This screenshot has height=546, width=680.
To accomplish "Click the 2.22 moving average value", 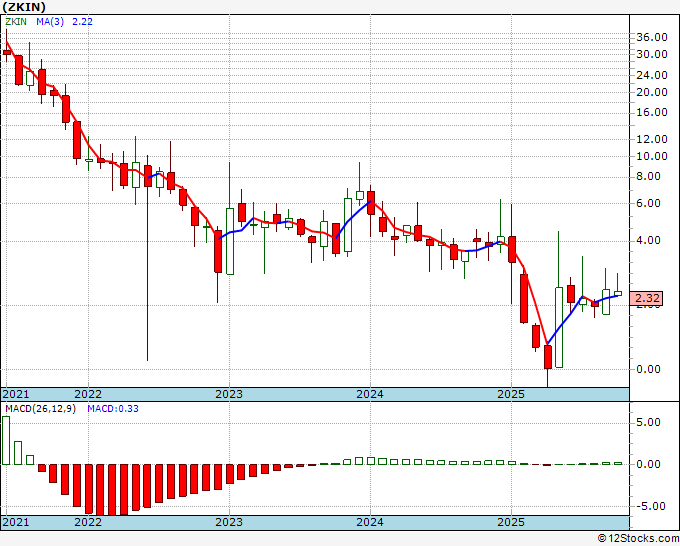I will point(82,22).
